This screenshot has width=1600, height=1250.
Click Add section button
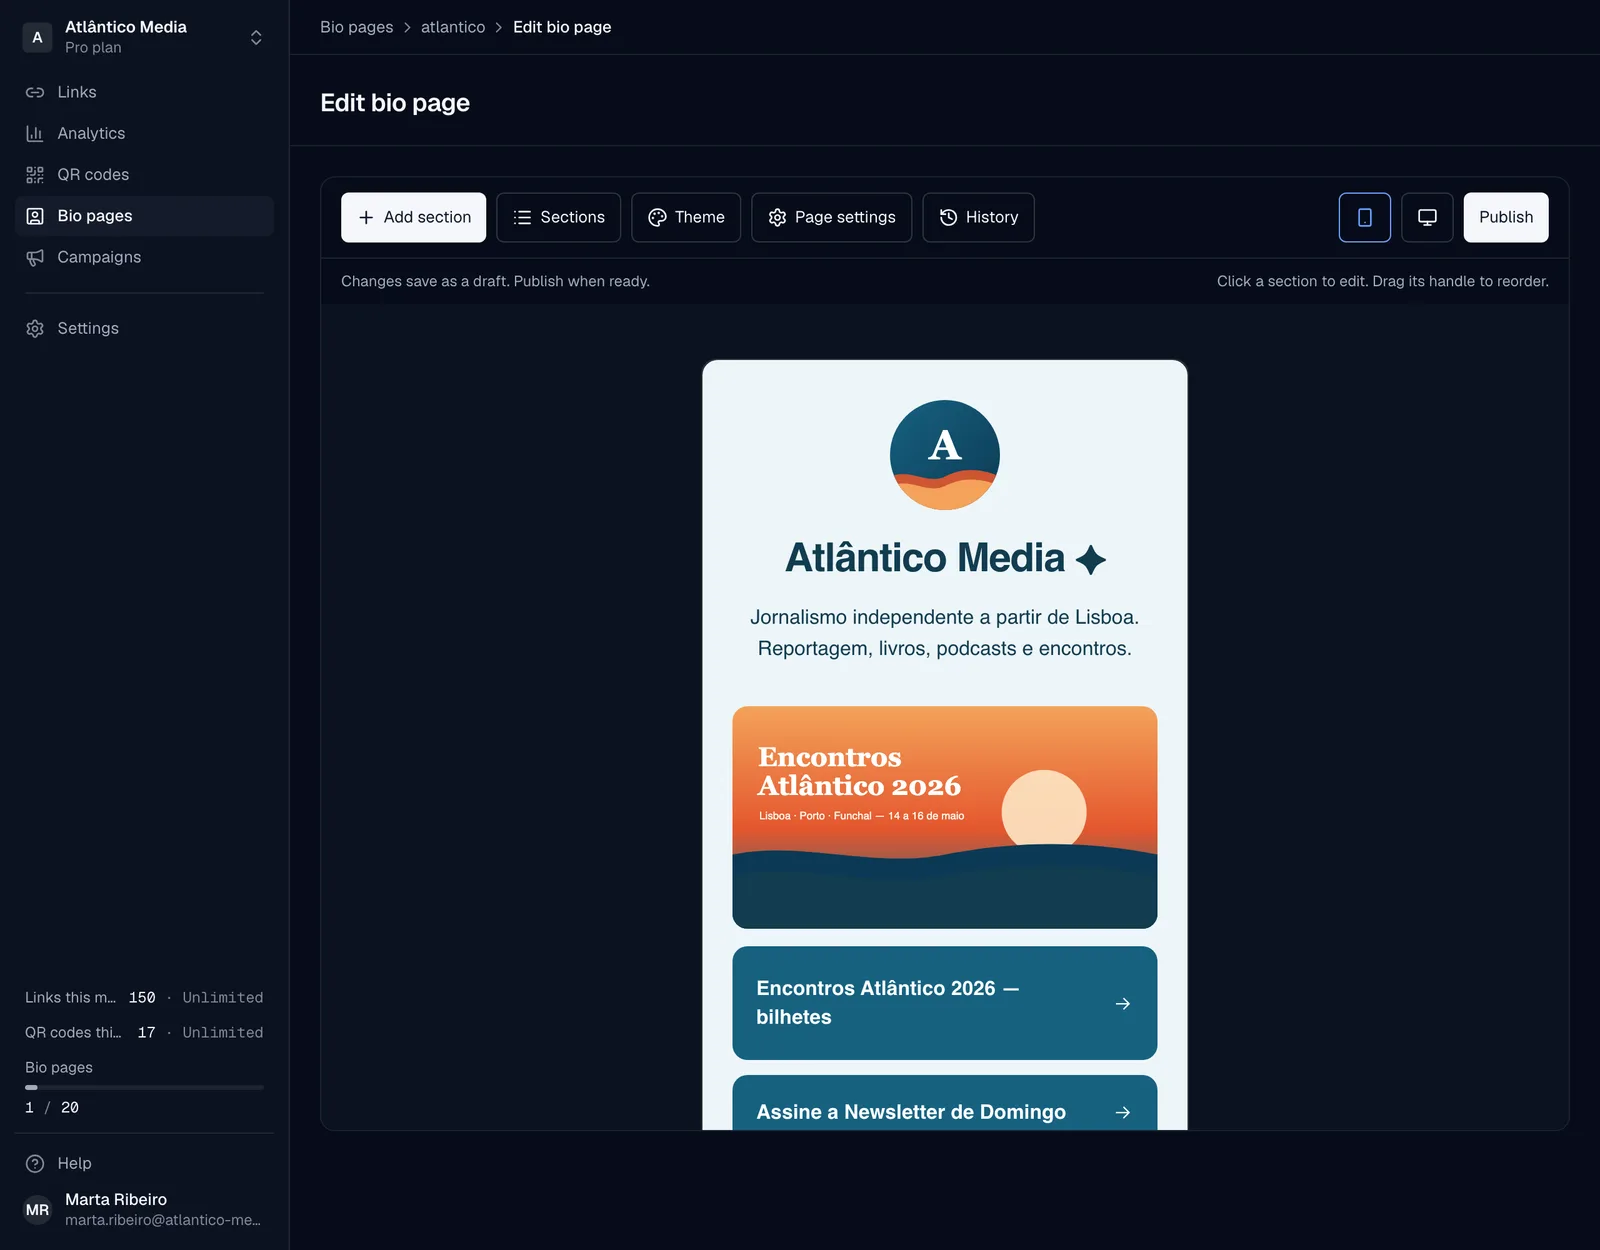(413, 217)
